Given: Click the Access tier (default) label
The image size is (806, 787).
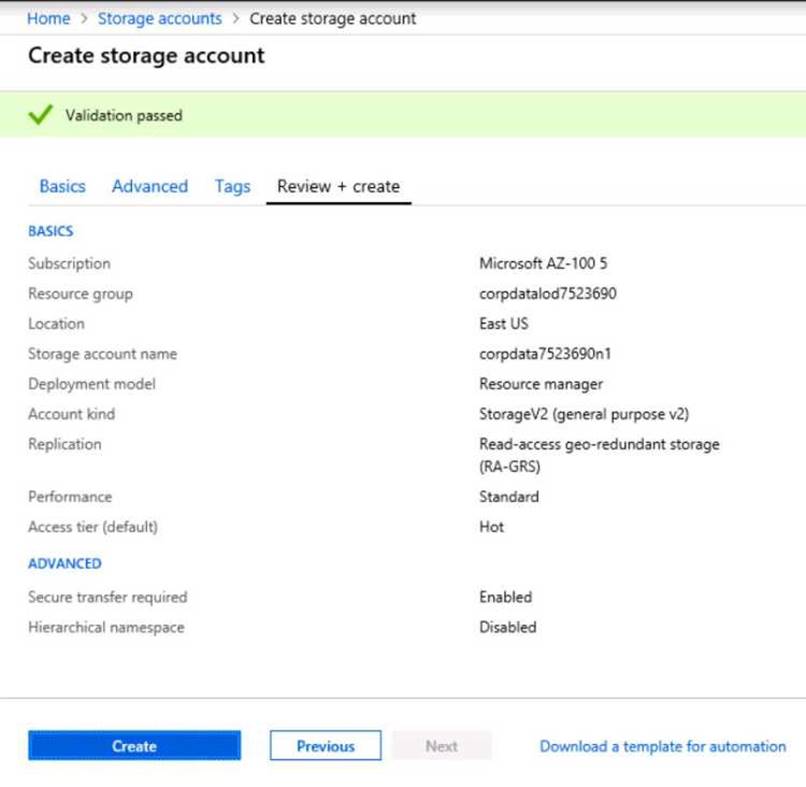Looking at the screenshot, I should coord(93,527).
